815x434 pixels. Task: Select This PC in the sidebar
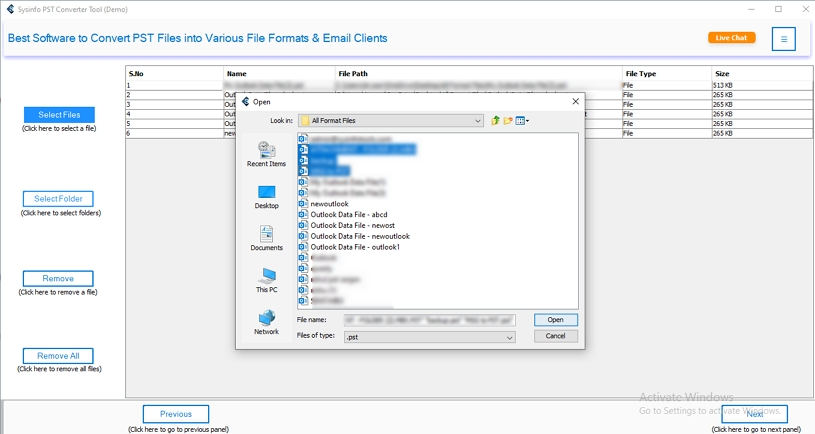[266, 280]
